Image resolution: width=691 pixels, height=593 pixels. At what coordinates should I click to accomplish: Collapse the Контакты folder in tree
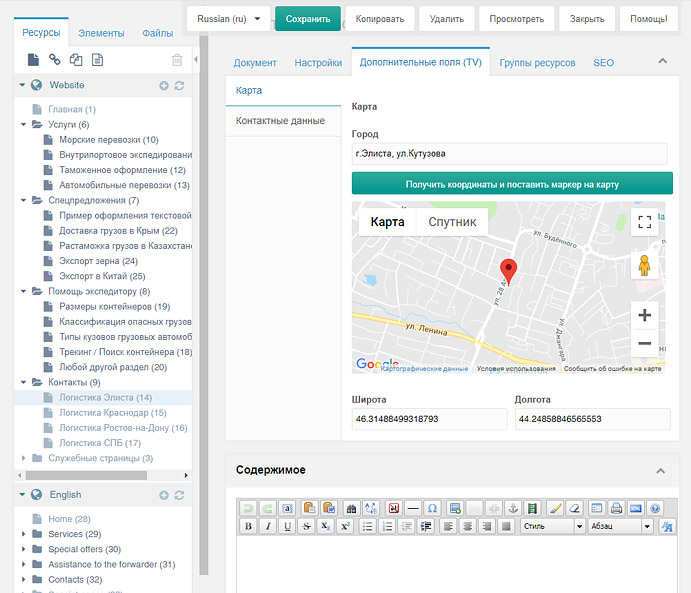(x=23, y=382)
